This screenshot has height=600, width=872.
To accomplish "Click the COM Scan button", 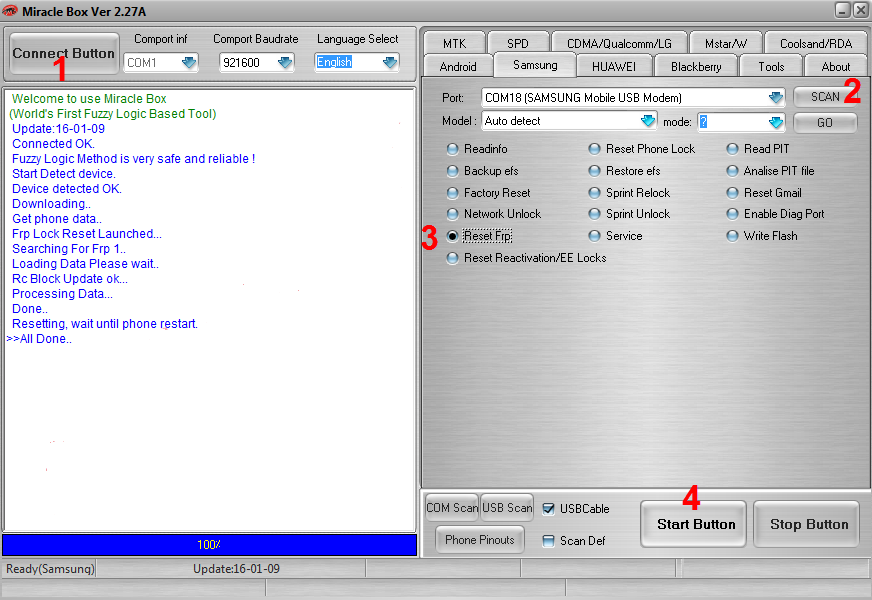I will (x=452, y=508).
